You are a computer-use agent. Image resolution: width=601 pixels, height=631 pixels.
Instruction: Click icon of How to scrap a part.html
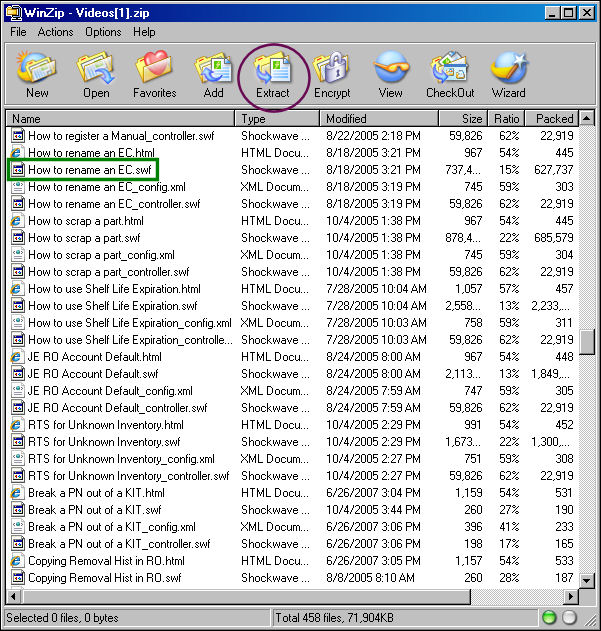point(17,221)
